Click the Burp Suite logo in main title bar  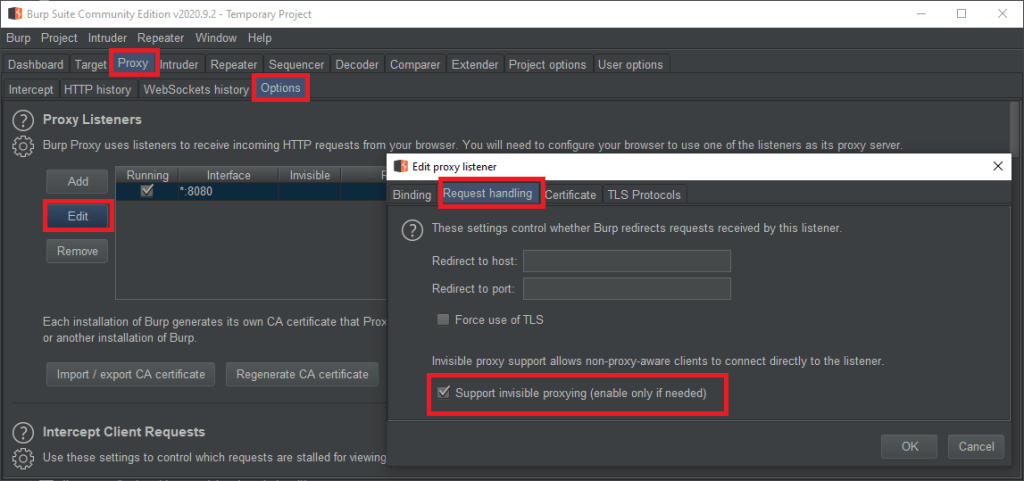[x=15, y=14]
